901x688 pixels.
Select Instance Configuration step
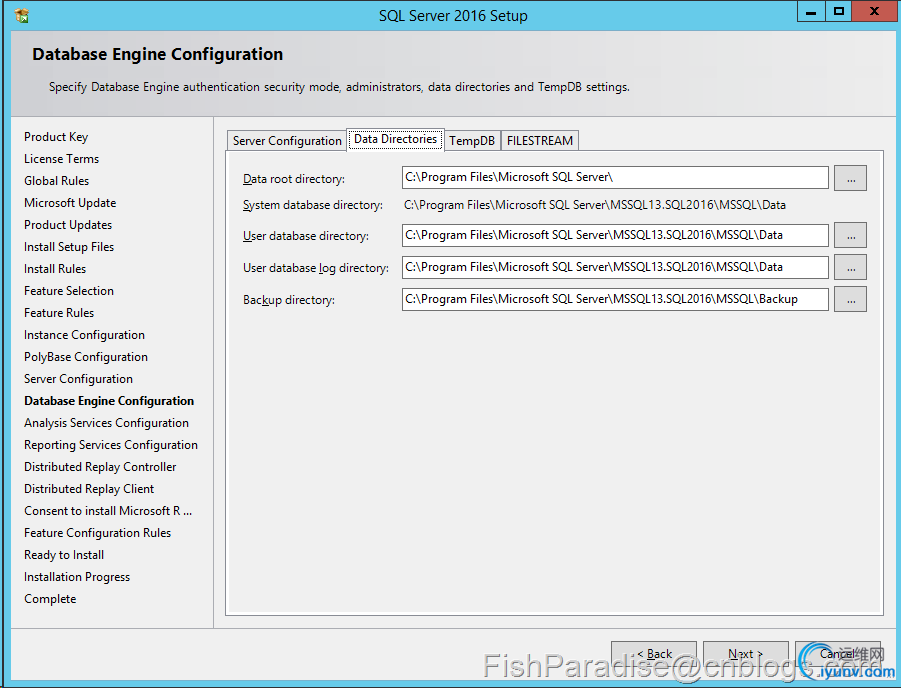click(x=84, y=335)
